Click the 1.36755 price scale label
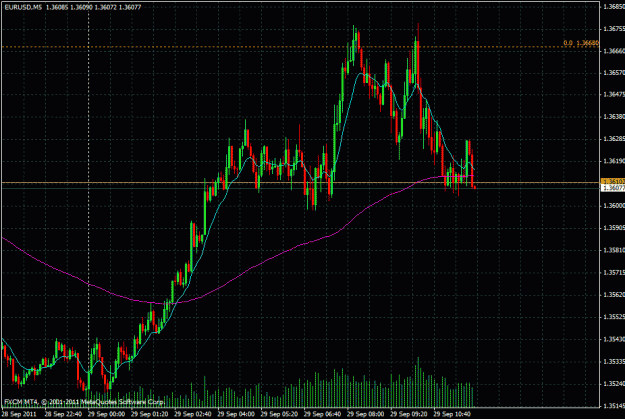 pos(614,29)
